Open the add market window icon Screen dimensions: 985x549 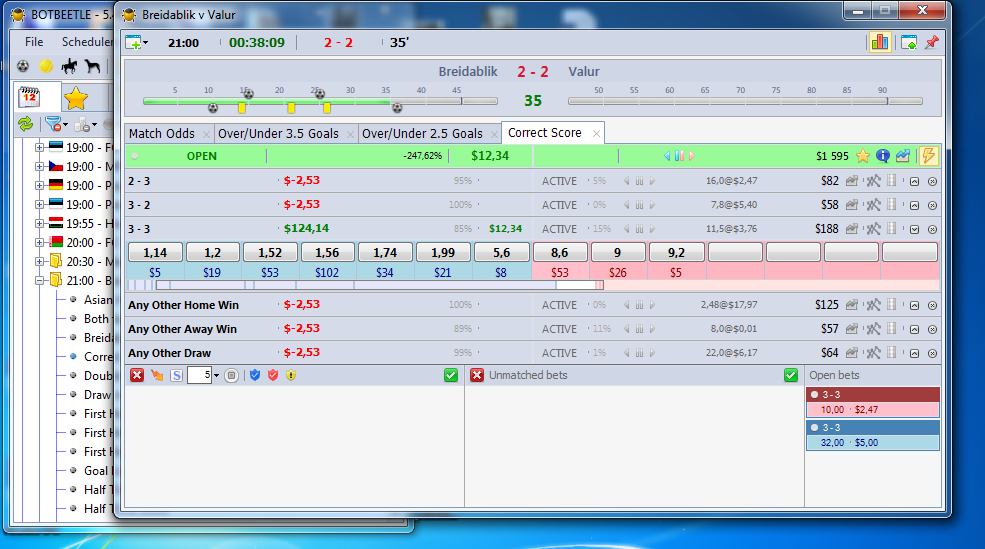tap(134, 43)
